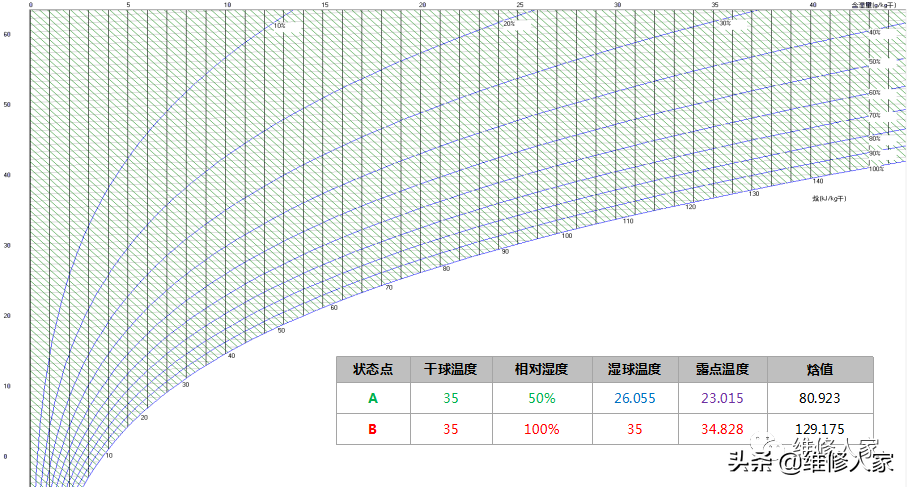This screenshot has width=909, height=488.
Task: Click the 30% humidity curve label
Action: coord(726,23)
